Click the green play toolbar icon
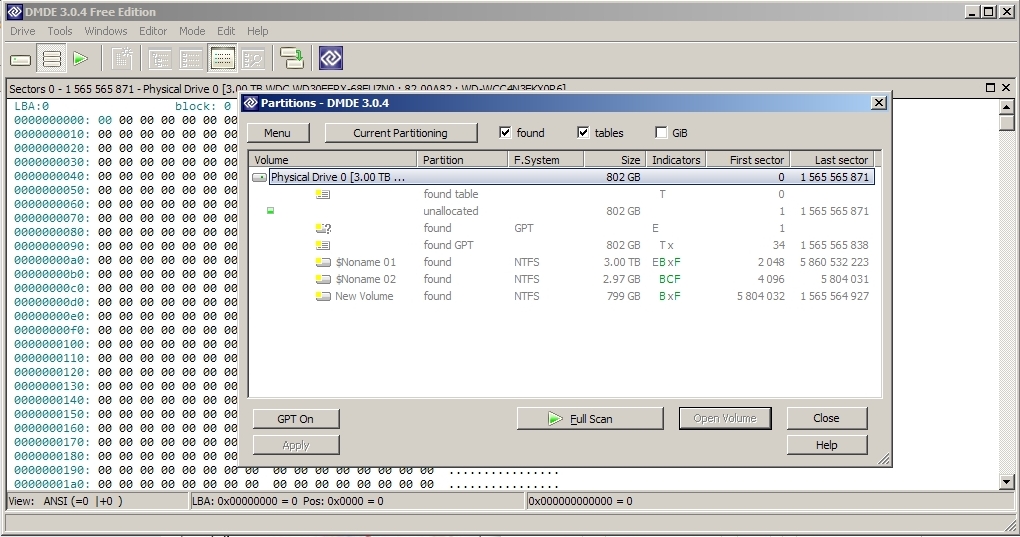 (81, 59)
